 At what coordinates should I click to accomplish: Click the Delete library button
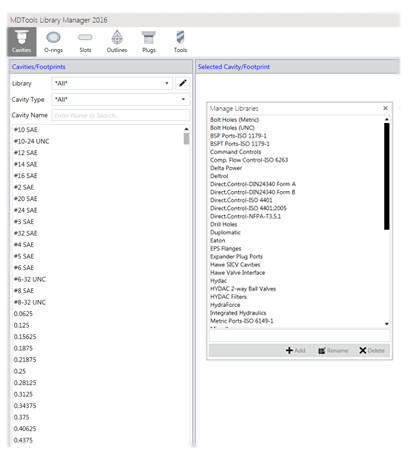coord(372,350)
